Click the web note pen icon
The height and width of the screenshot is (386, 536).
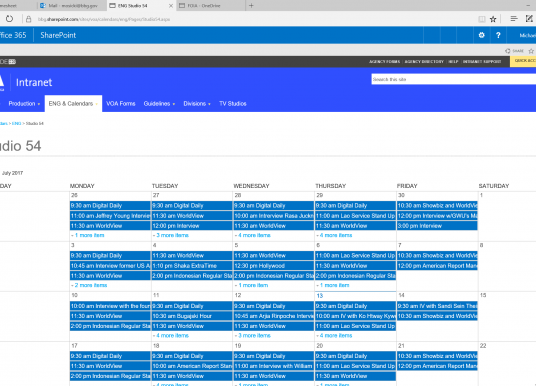[529, 19]
